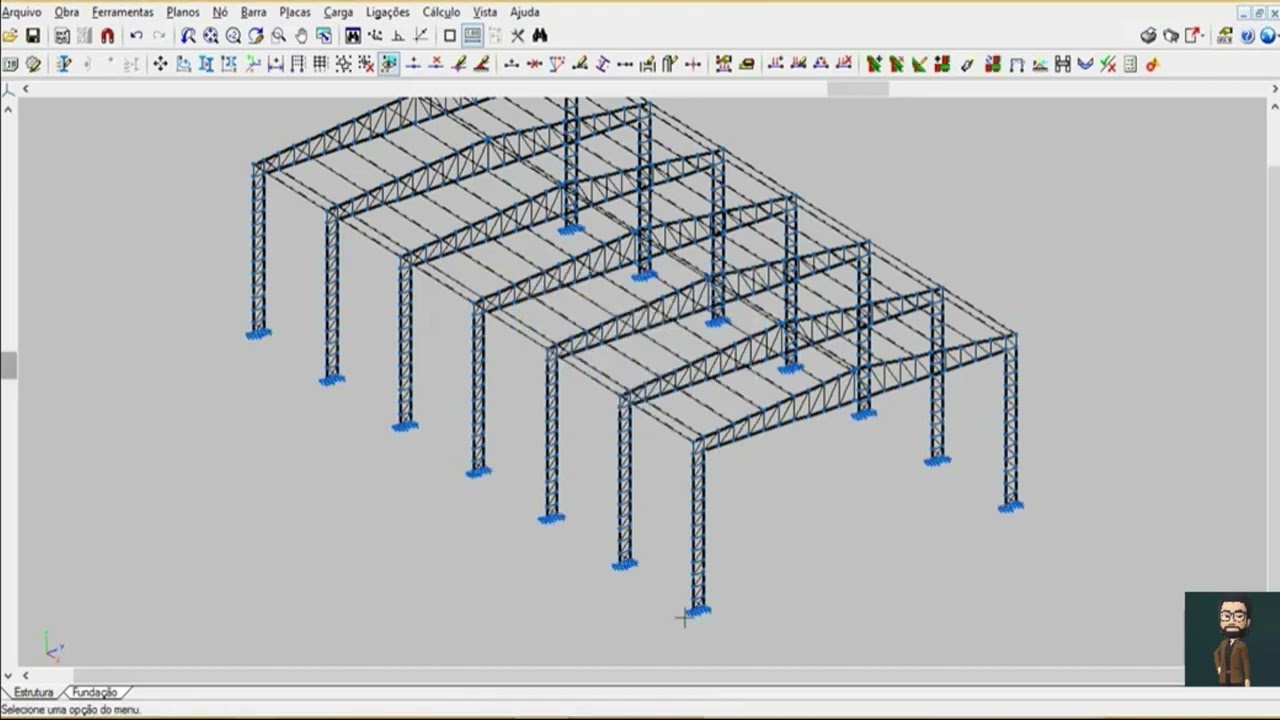Click the top horizontal scrollbar right arrow
This screenshot has height=720, width=1280.
pos(1274,89)
